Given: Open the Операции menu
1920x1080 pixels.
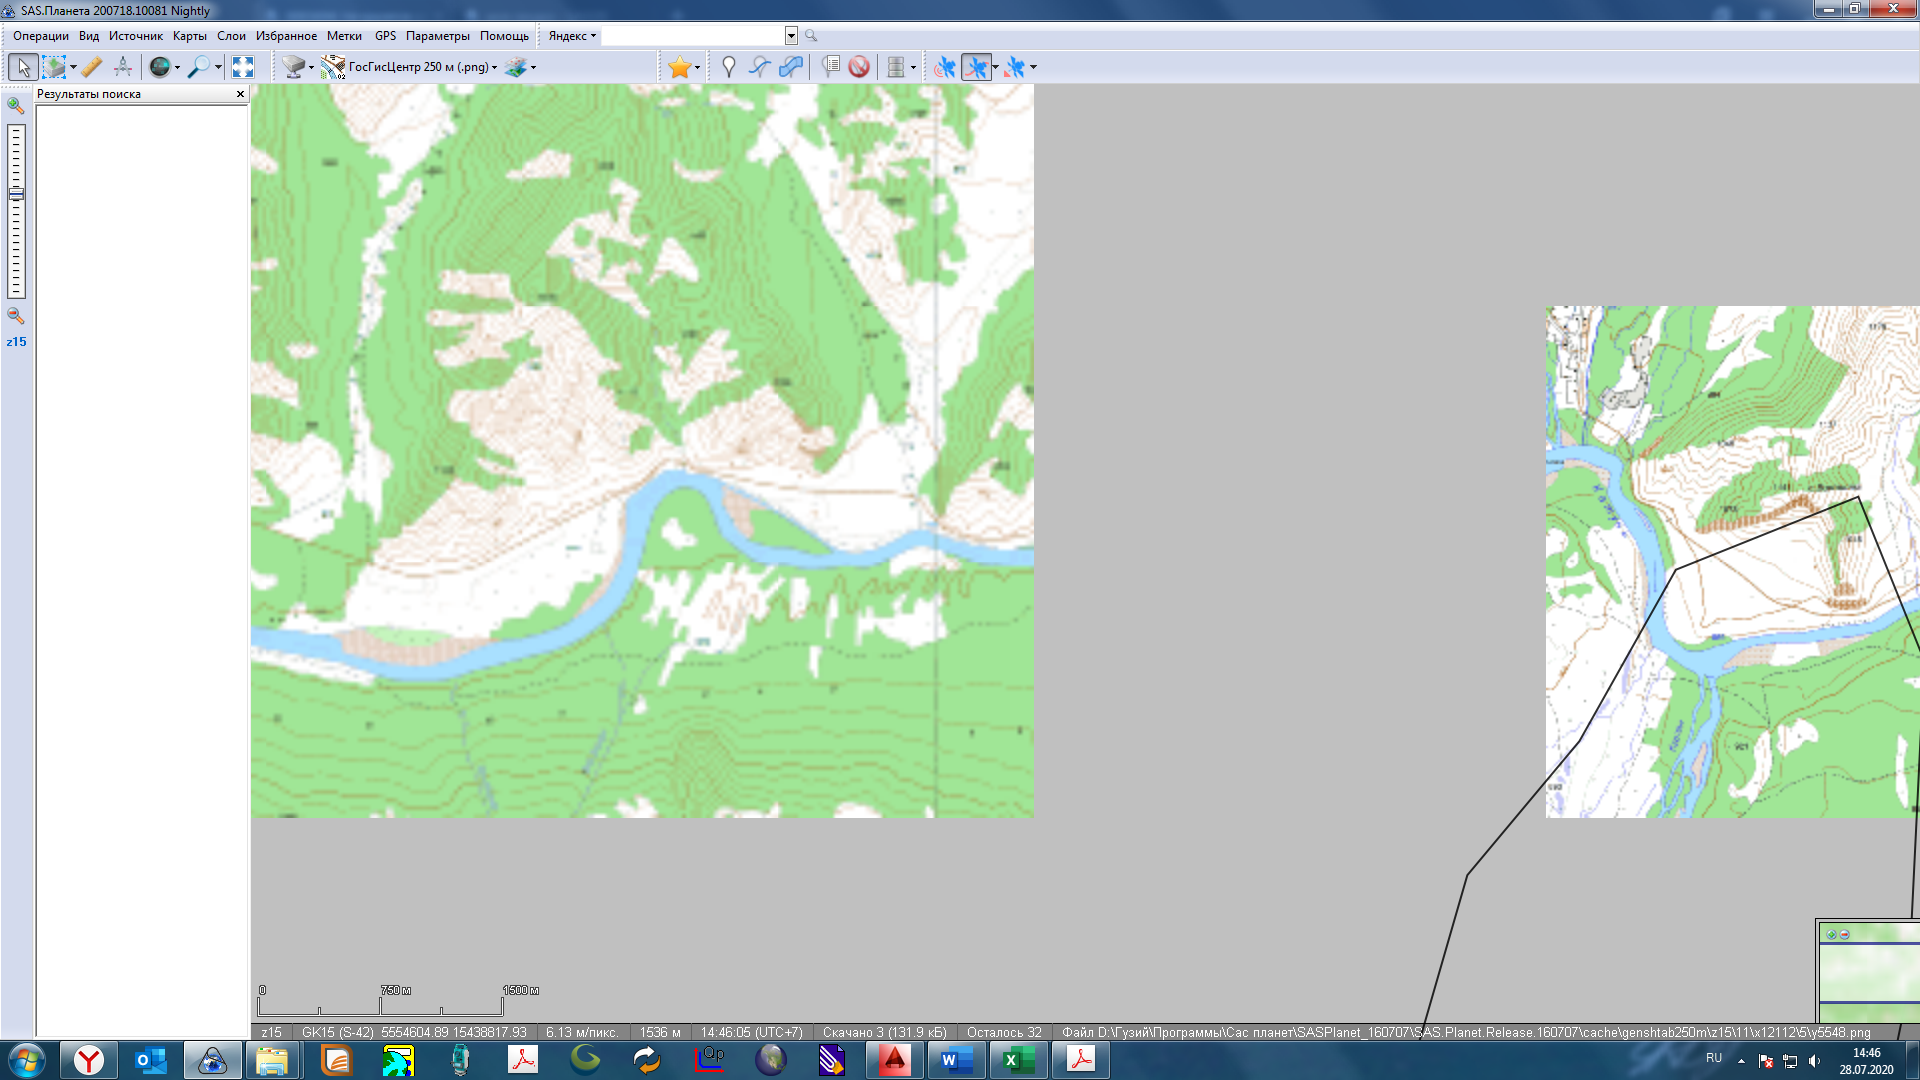Looking at the screenshot, I should [40, 36].
